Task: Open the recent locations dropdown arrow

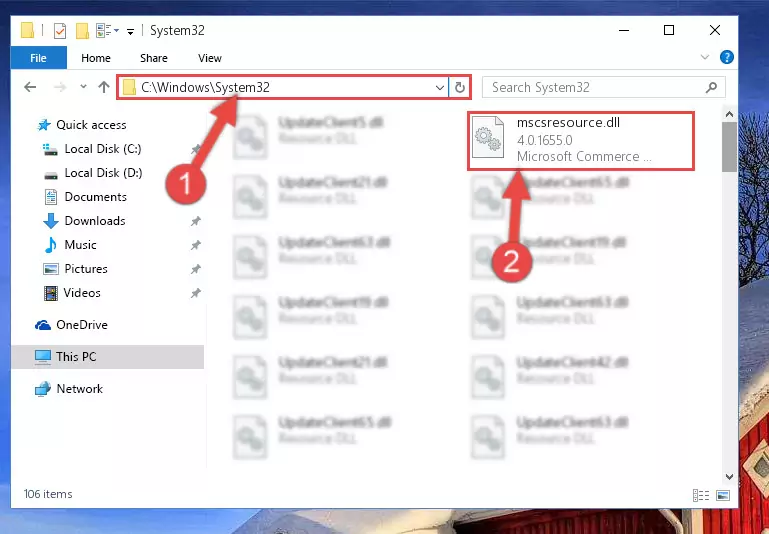Action: click(83, 87)
